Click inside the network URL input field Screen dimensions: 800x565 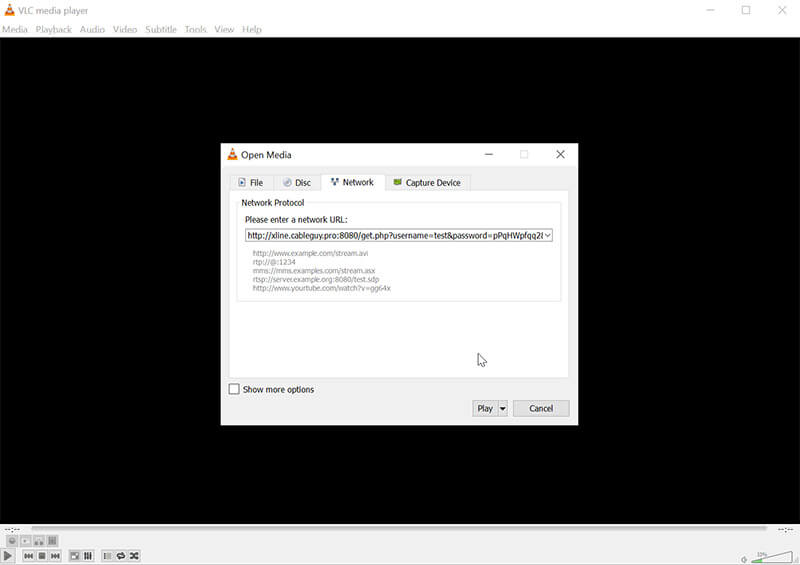[394, 235]
